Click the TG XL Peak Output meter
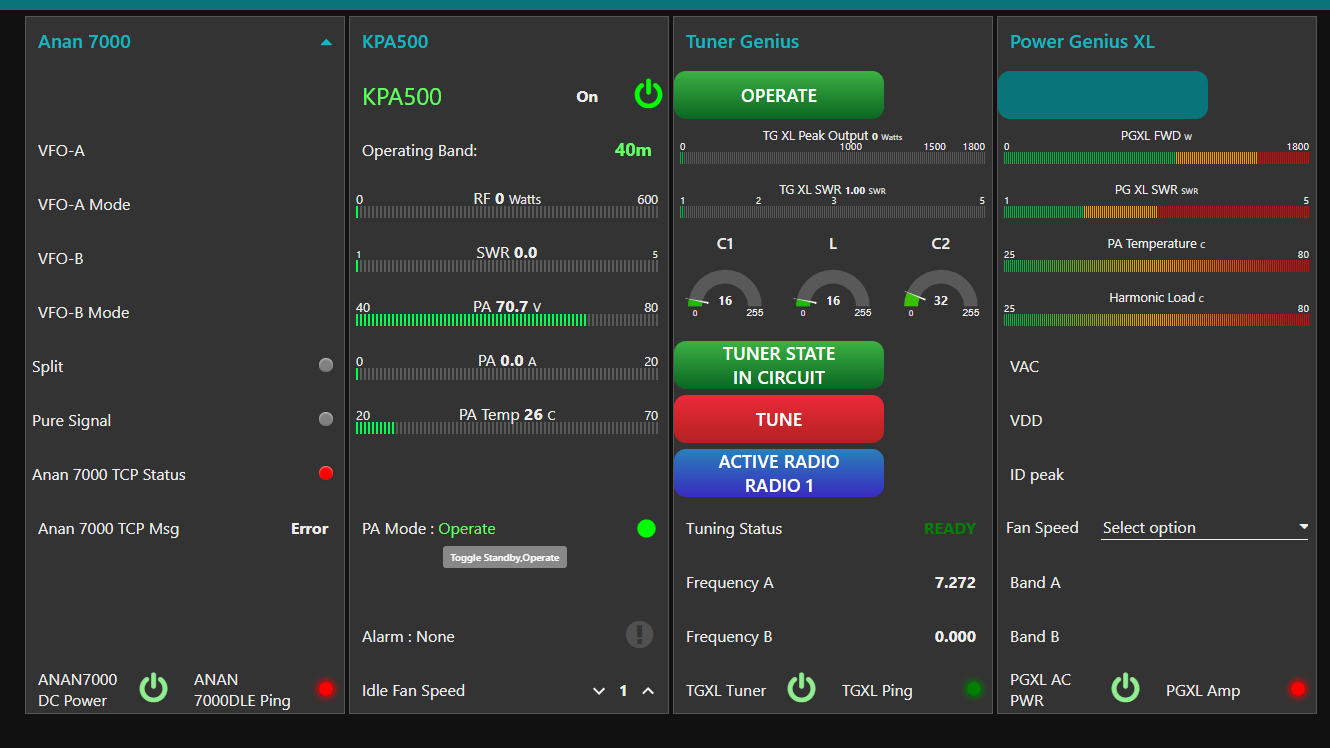 pyautogui.click(x=832, y=157)
